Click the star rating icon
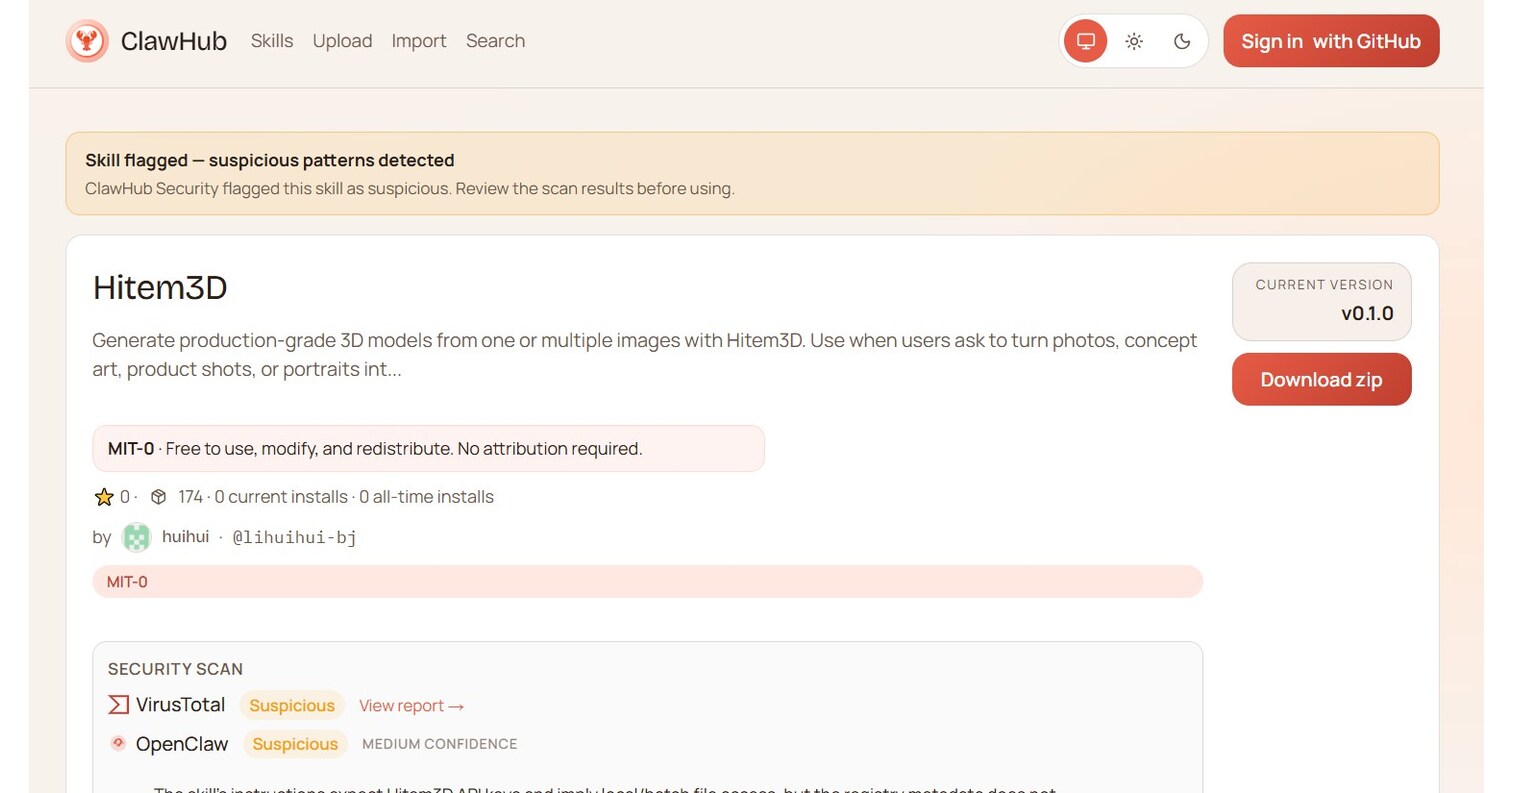Screen dimensions: 1513x793 point(104,496)
